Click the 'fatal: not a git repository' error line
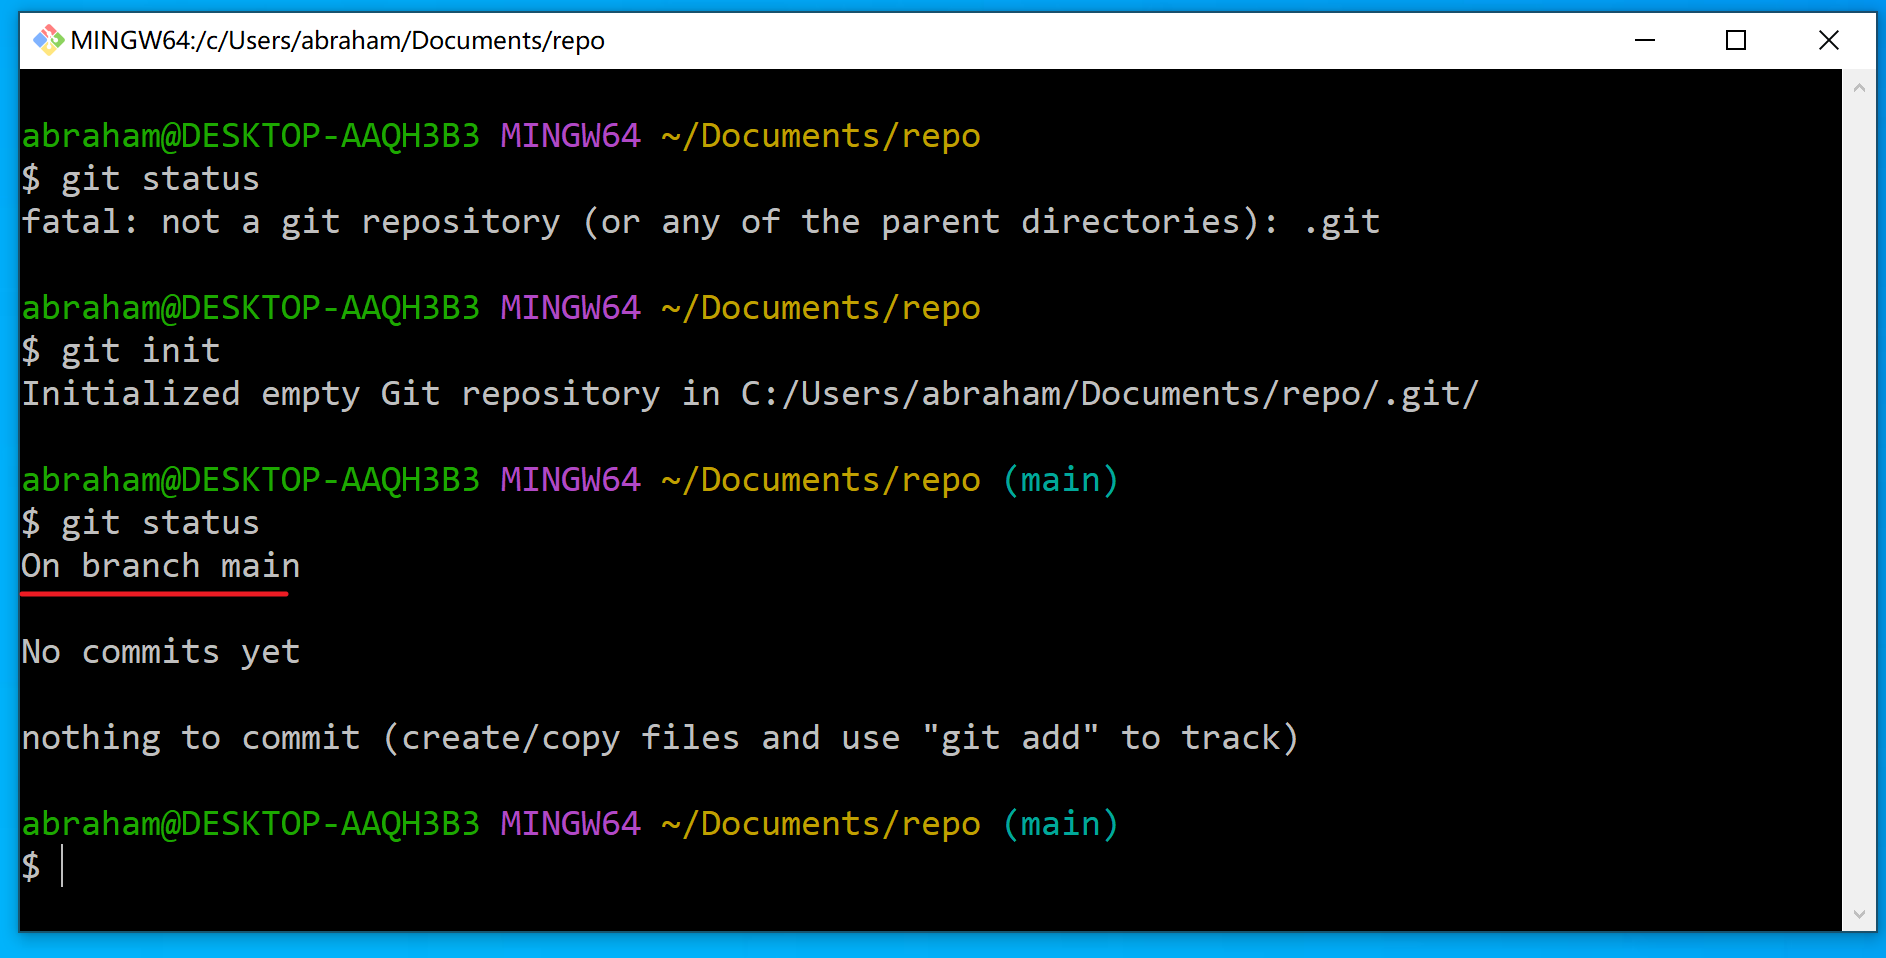Screen dimensions: 1886x958 (701, 221)
